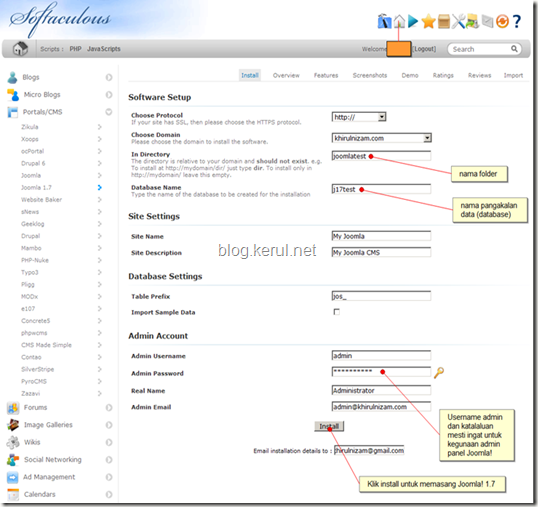
Task: Click the Image Galleries category icon
Action: tap(13, 425)
